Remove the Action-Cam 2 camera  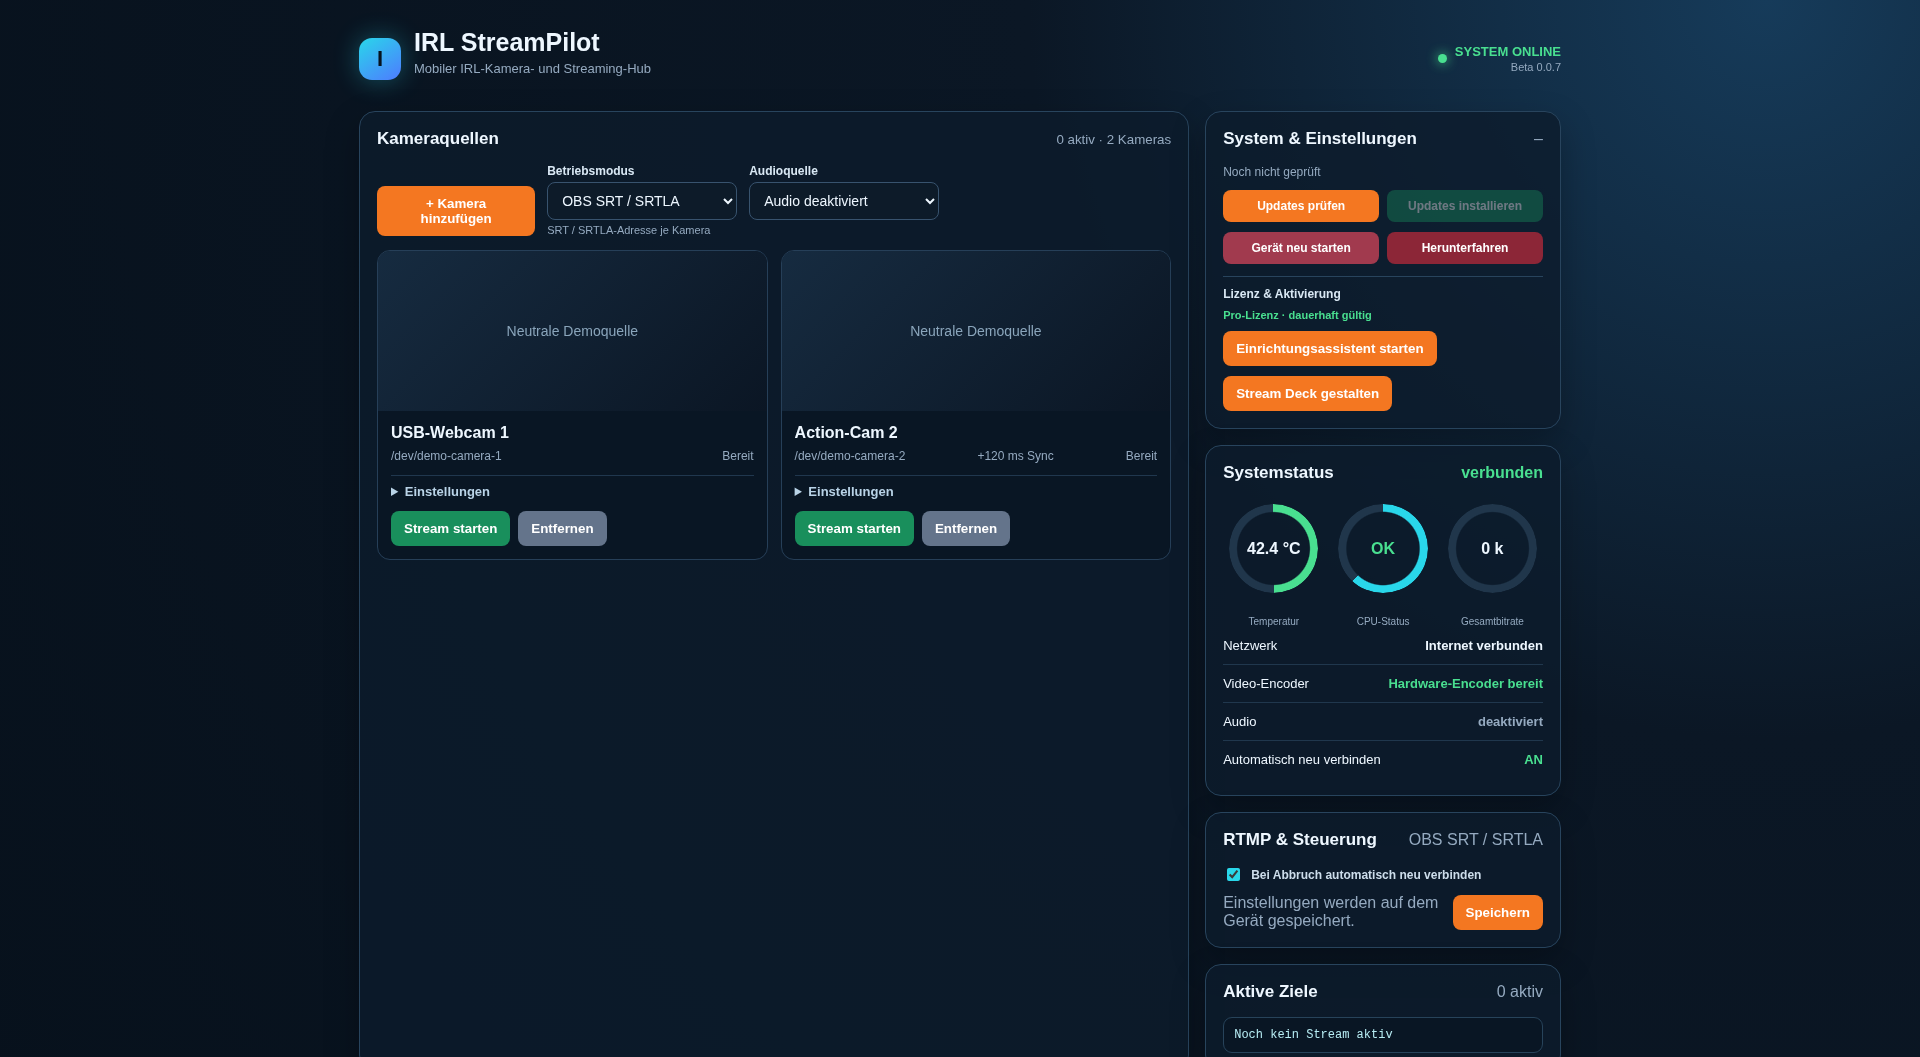pos(966,529)
